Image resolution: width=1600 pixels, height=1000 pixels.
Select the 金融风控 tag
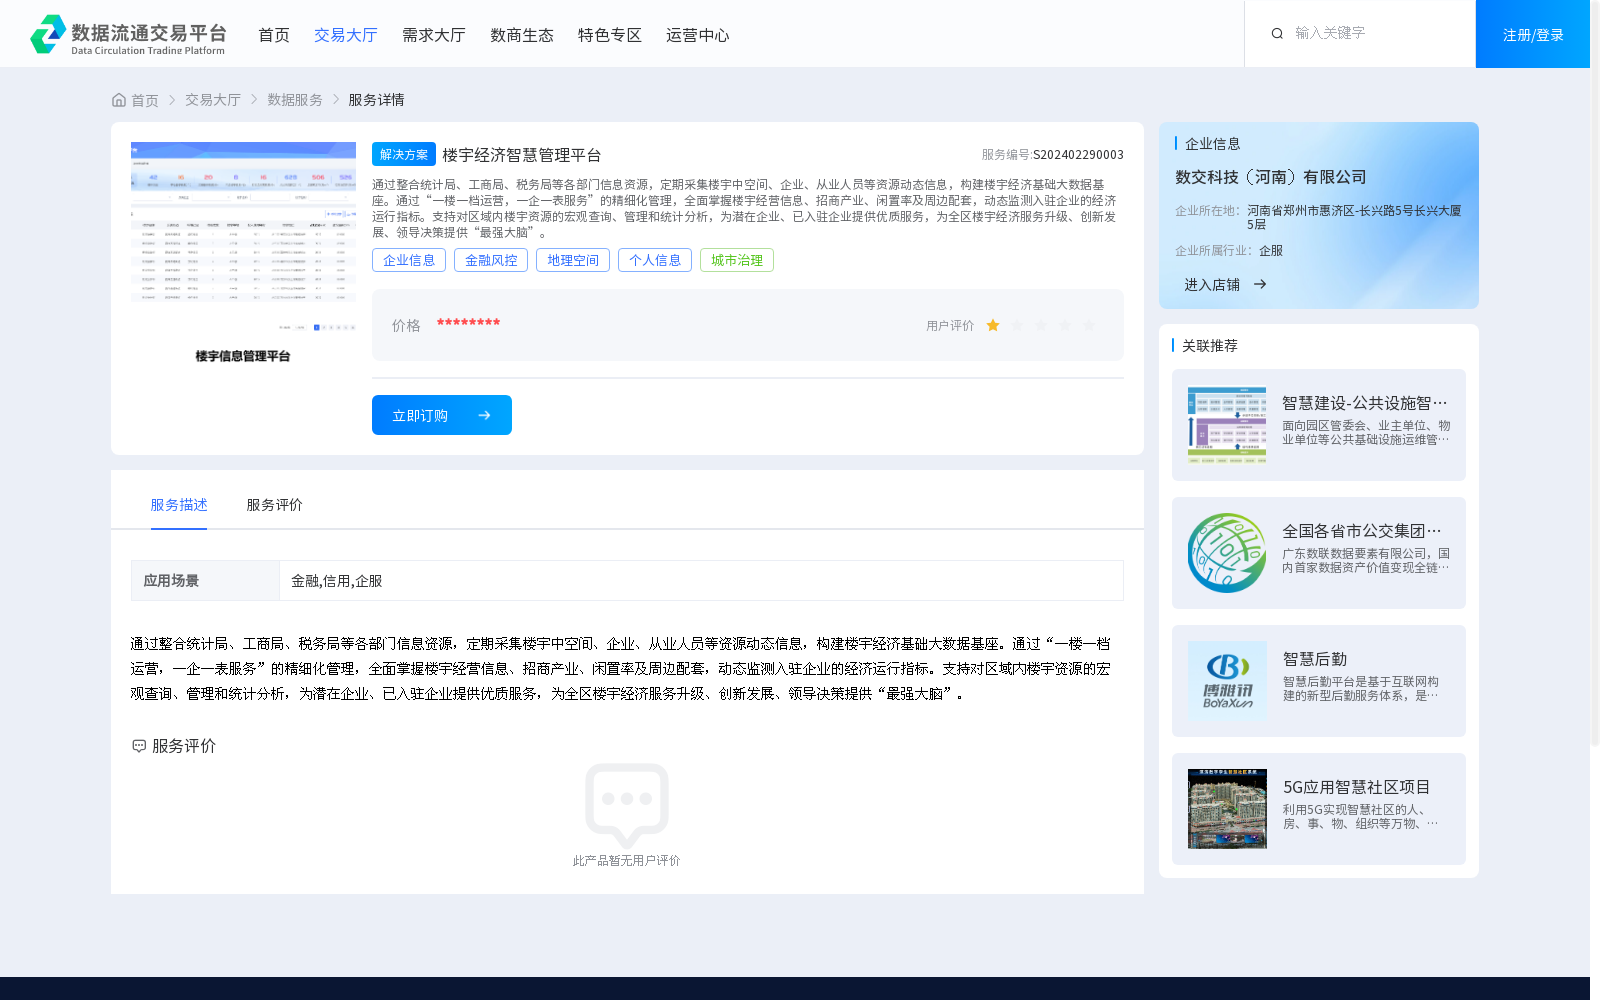pos(491,260)
